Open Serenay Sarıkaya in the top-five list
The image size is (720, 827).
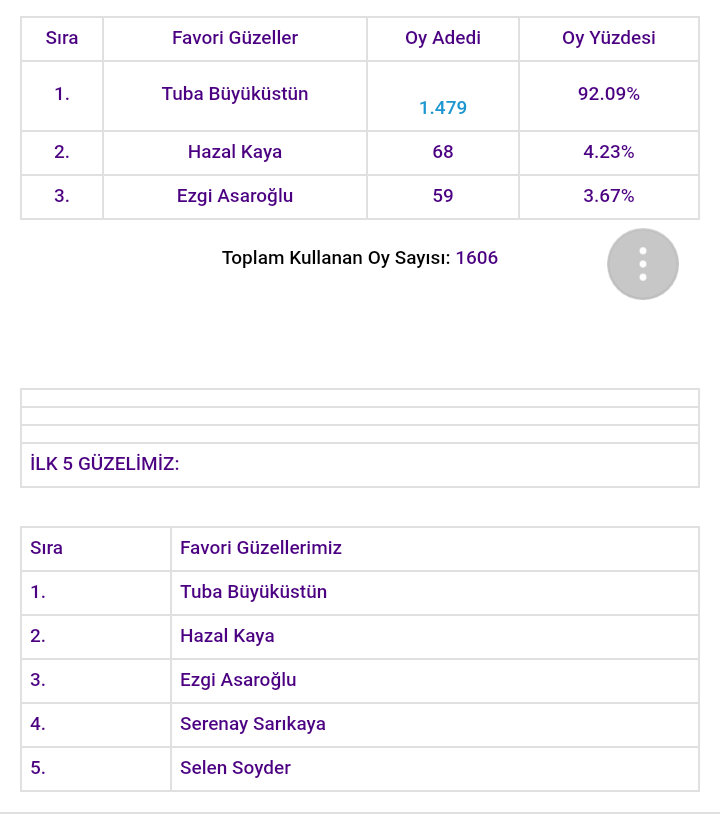pos(253,724)
